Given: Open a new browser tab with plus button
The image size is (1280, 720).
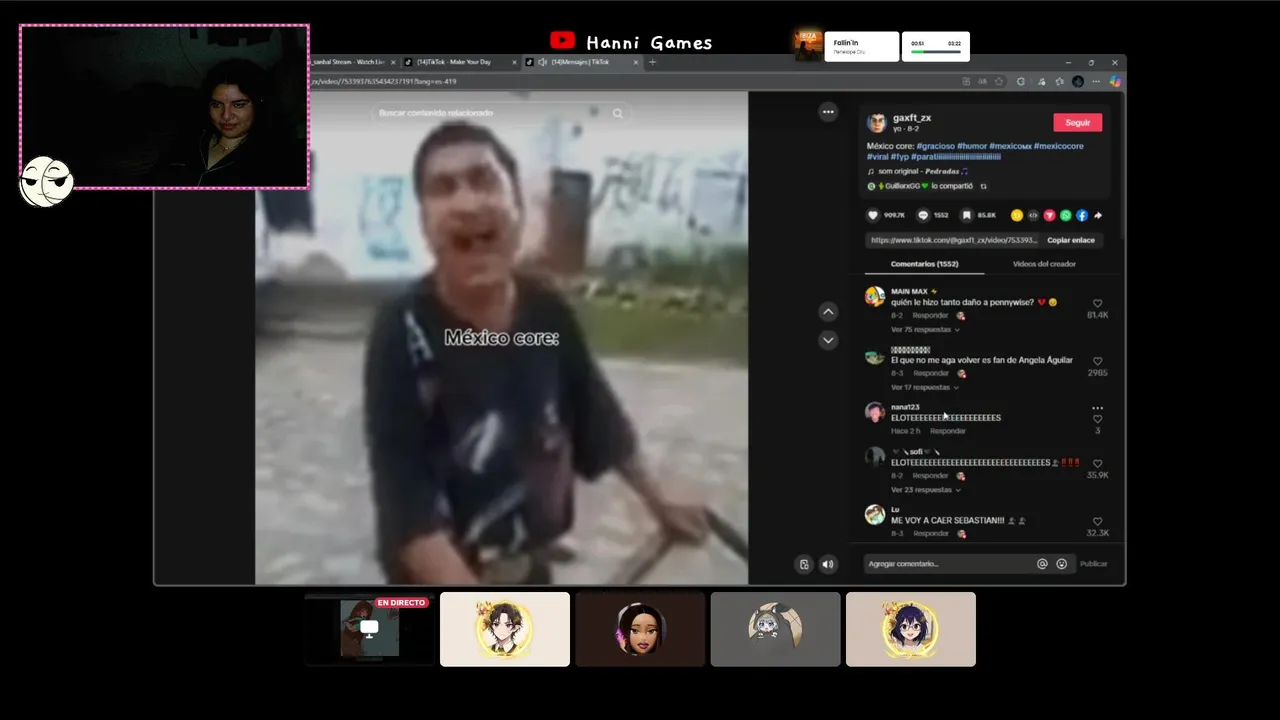Looking at the screenshot, I should (x=652, y=62).
